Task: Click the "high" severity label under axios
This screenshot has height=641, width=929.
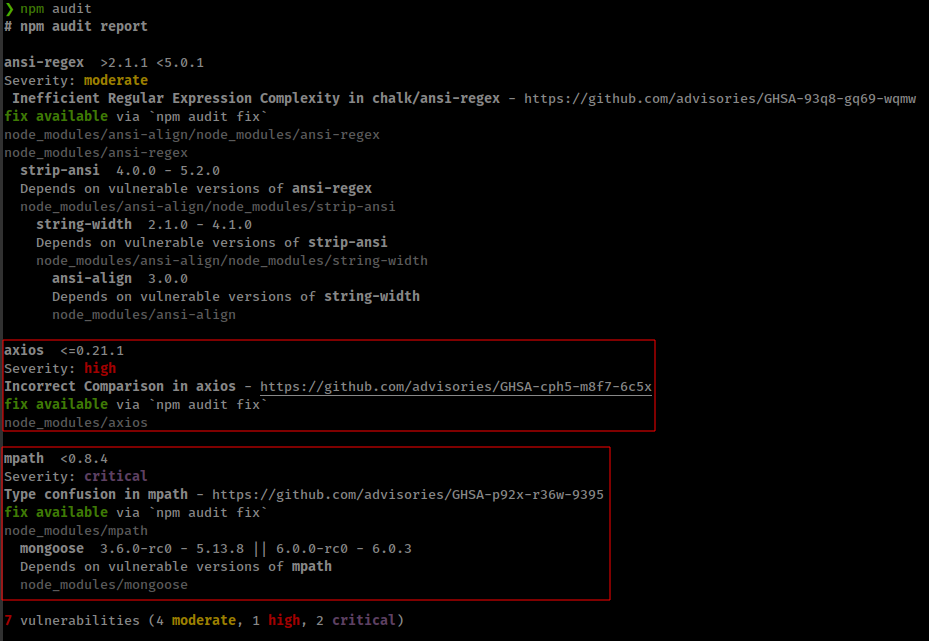Action: [x=100, y=369]
